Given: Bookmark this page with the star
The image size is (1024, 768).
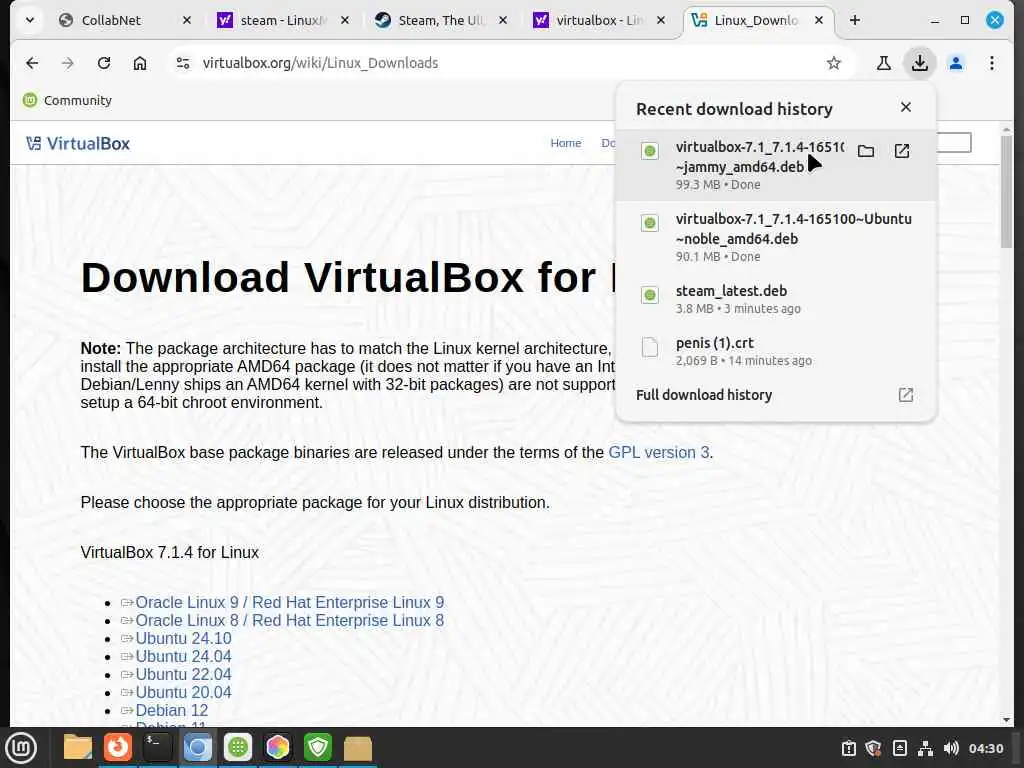Looking at the screenshot, I should click(833, 63).
